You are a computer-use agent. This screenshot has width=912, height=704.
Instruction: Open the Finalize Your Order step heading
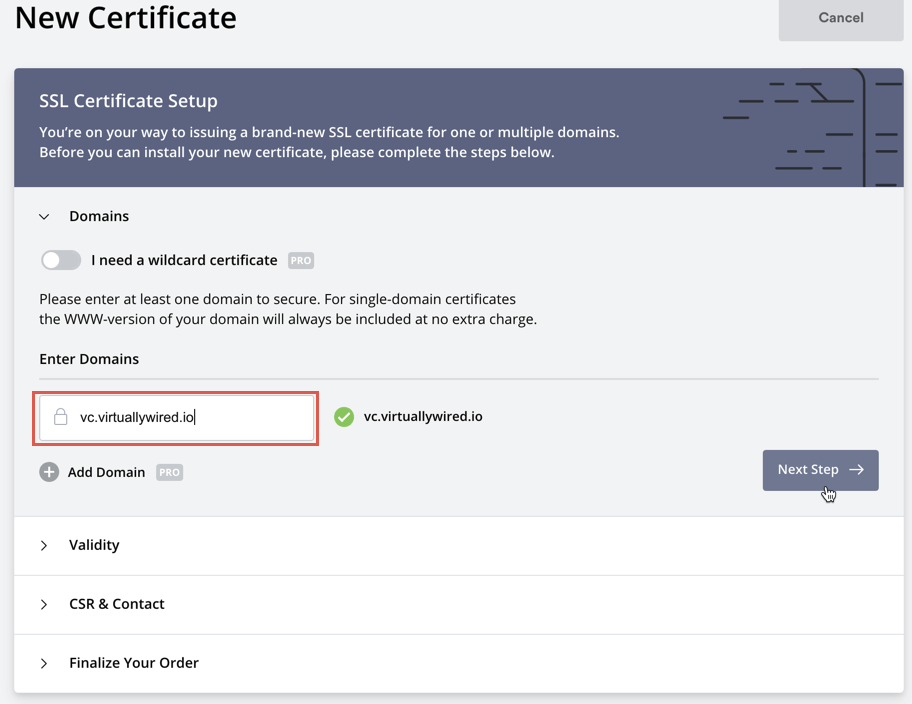[x=134, y=663]
